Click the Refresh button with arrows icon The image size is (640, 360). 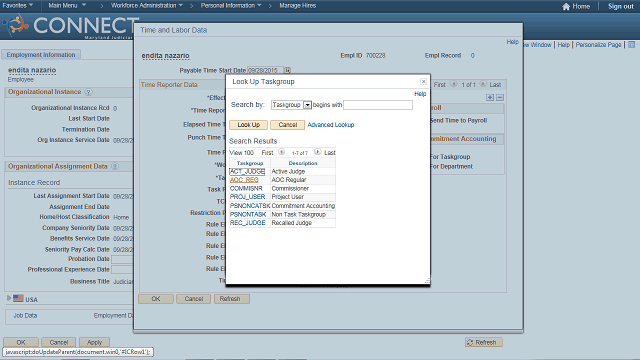pyautogui.click(x=484, y=342)
